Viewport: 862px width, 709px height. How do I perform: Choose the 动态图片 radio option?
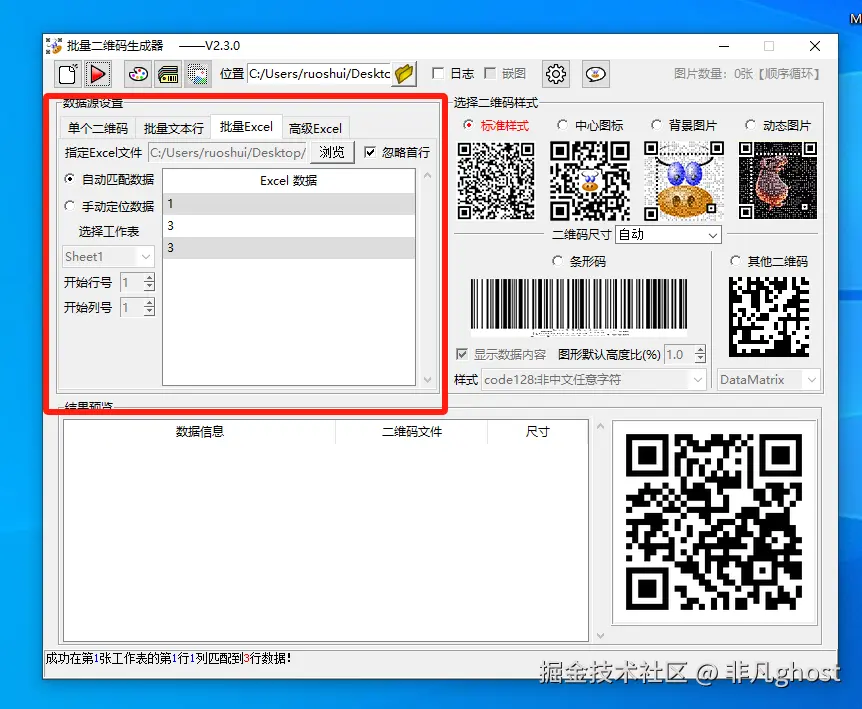[x=750, y=125]
